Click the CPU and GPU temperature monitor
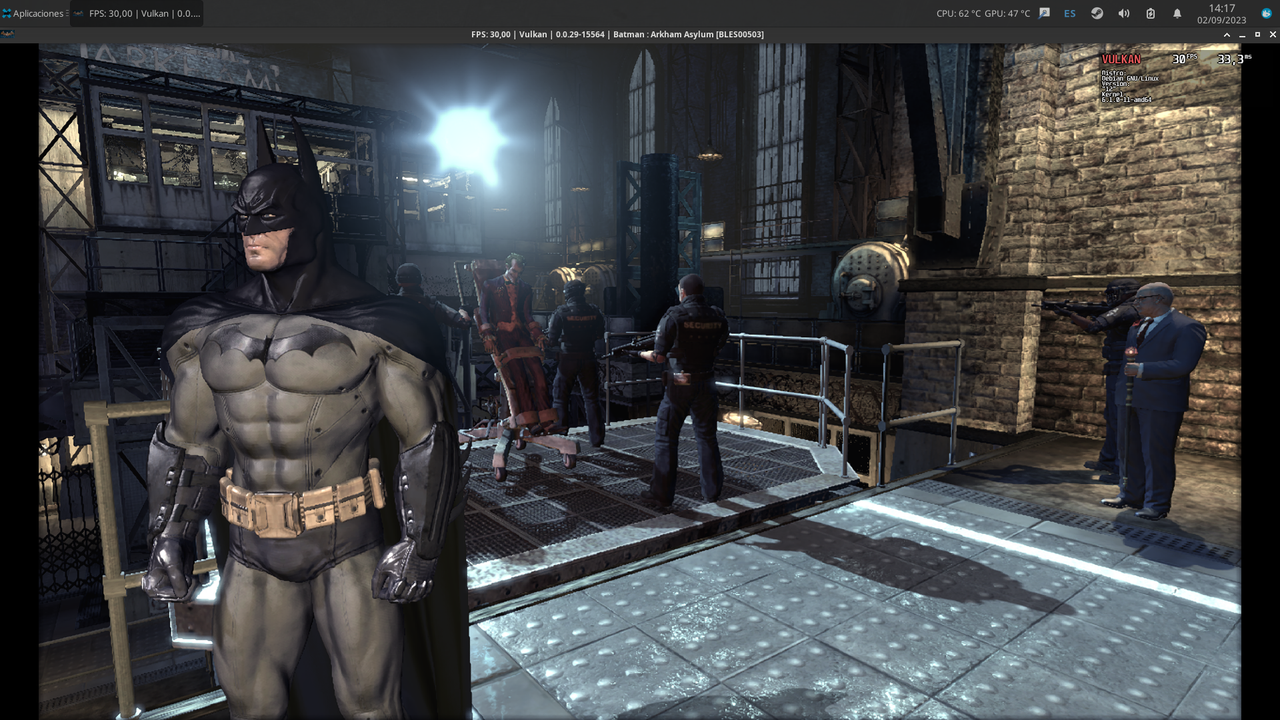This screenshot has height=720, width=1280. point(983,13)
